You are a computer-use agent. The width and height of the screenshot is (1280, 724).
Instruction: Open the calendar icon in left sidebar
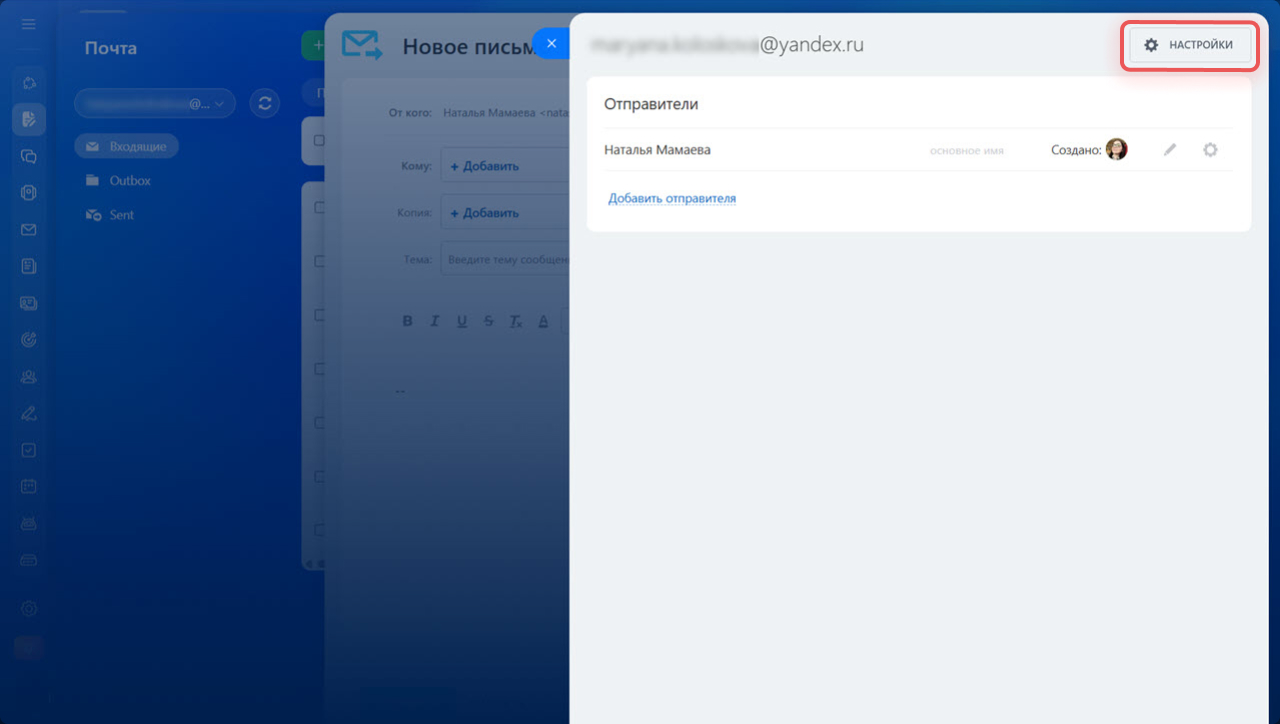click(28, 487)
